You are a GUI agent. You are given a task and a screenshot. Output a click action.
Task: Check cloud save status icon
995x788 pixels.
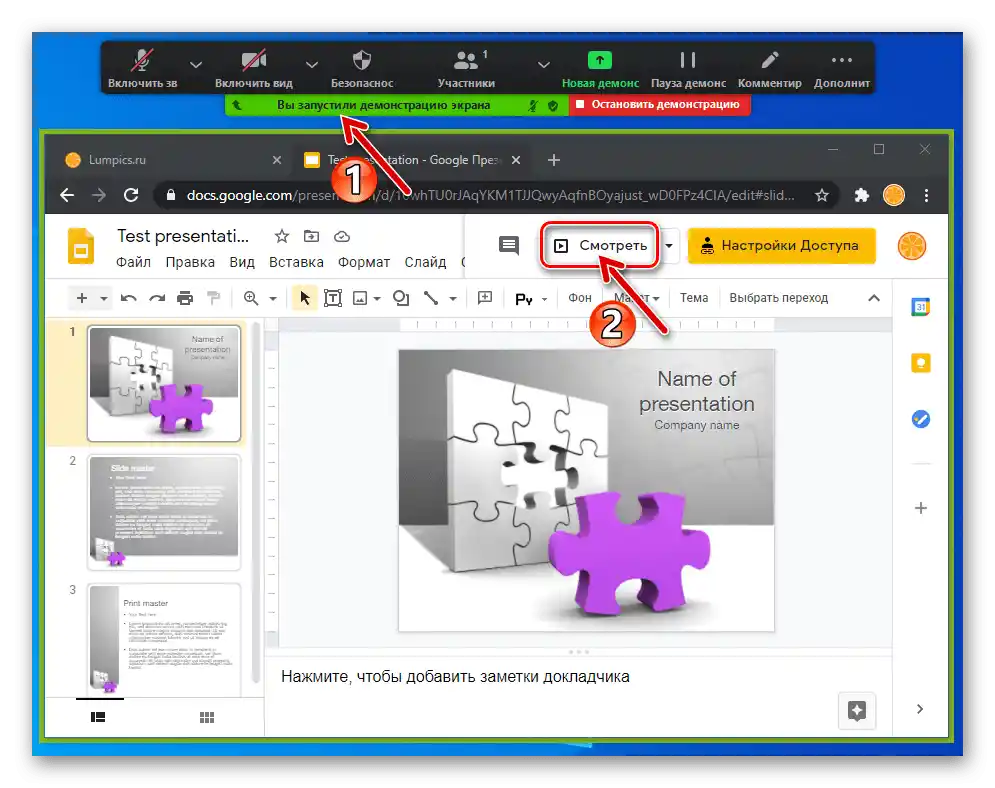tap(342, 237)
